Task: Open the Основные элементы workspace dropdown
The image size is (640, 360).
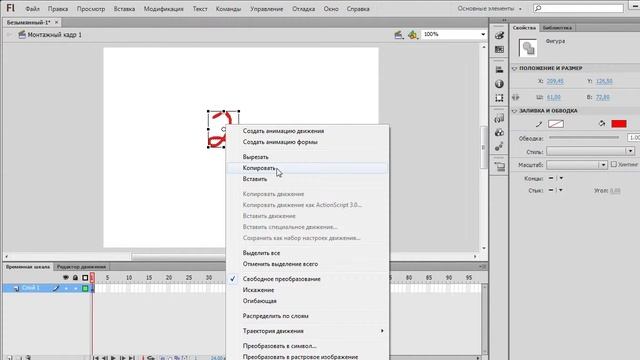Action: (489, 9)
